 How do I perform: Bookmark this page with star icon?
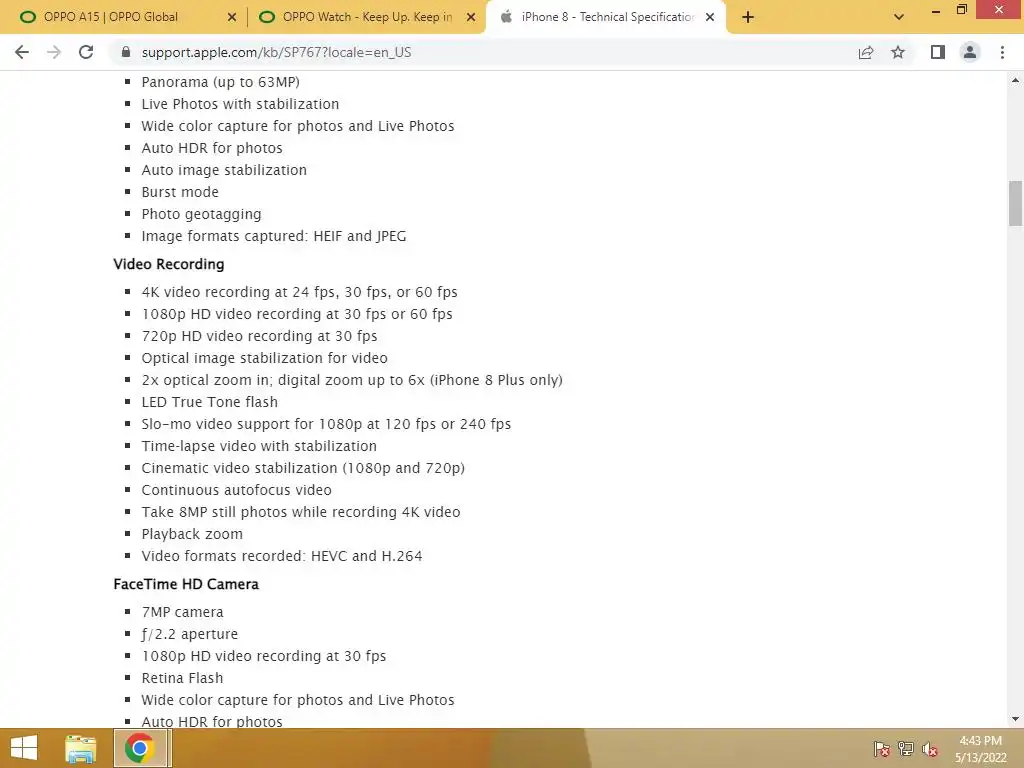(898, 52)
